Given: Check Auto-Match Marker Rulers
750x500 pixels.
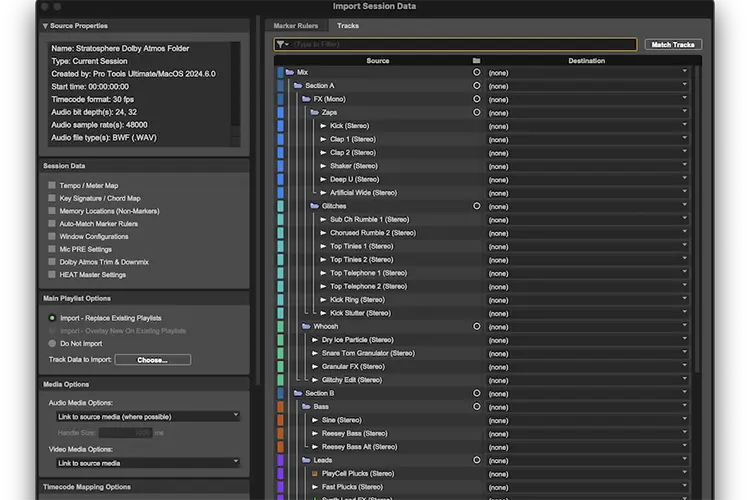Looking at the screenshot, I should (x=52, y=223).
